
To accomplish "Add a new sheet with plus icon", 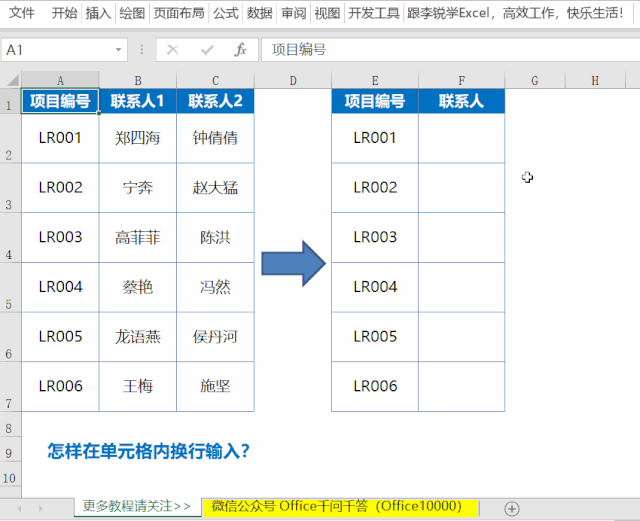I will 512,509.
